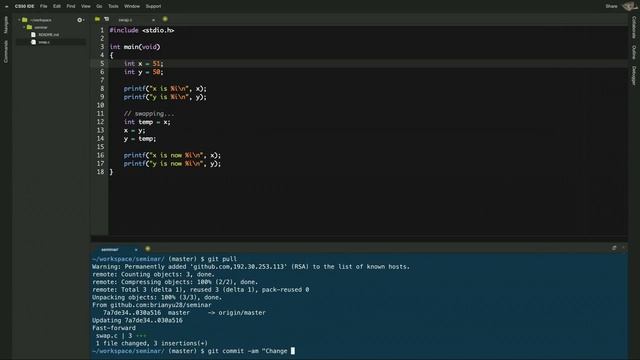Click line number 5 in gutter

(x=102, y=63)
